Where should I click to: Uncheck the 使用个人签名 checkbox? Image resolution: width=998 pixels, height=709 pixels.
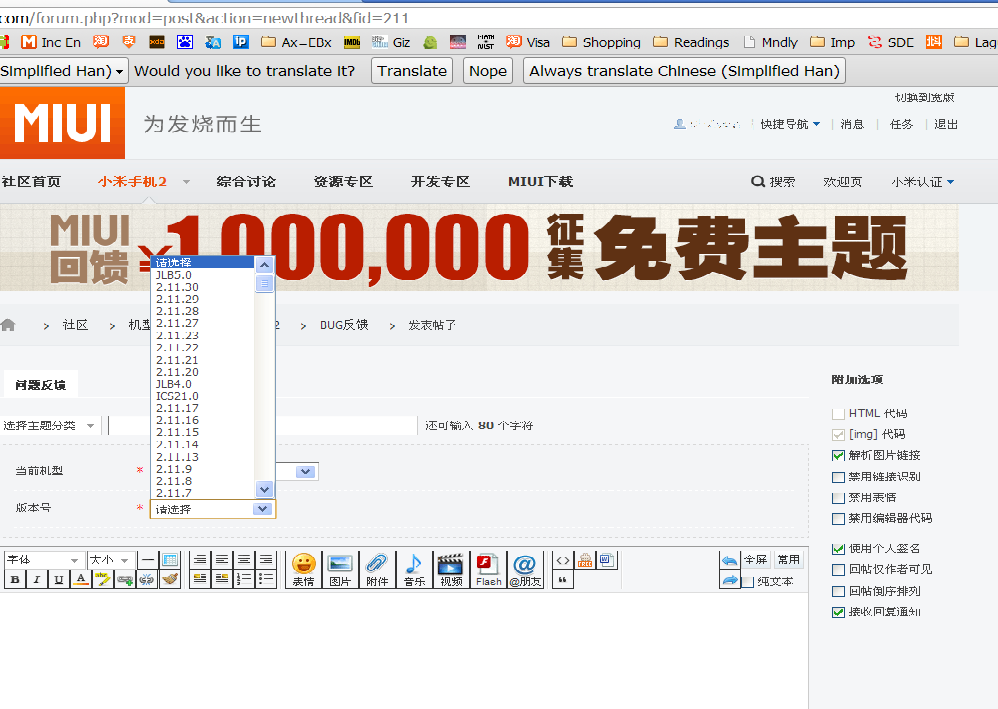(838, 549)
